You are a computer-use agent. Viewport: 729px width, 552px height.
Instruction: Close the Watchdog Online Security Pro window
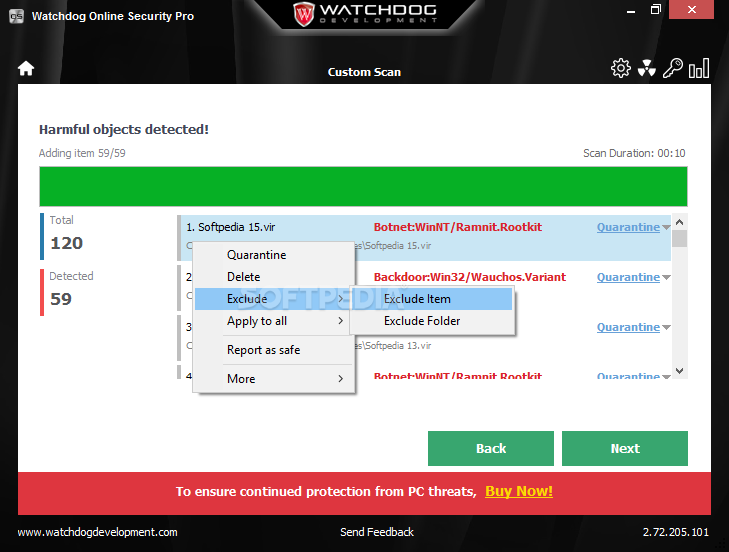coord(691,10)
